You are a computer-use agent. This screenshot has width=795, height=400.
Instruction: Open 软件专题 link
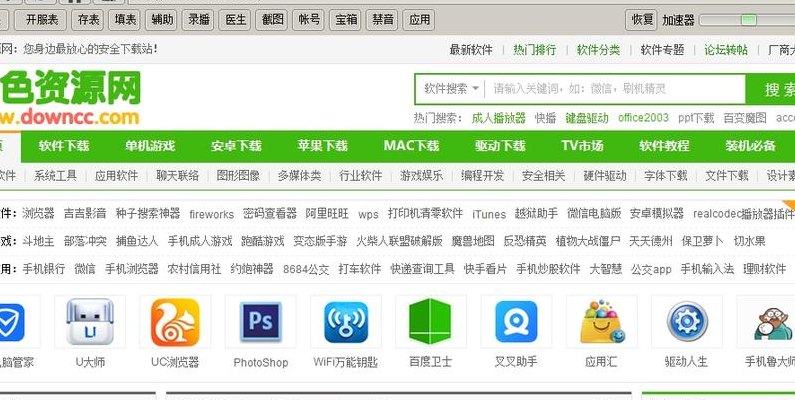click(x=662, y=50)
